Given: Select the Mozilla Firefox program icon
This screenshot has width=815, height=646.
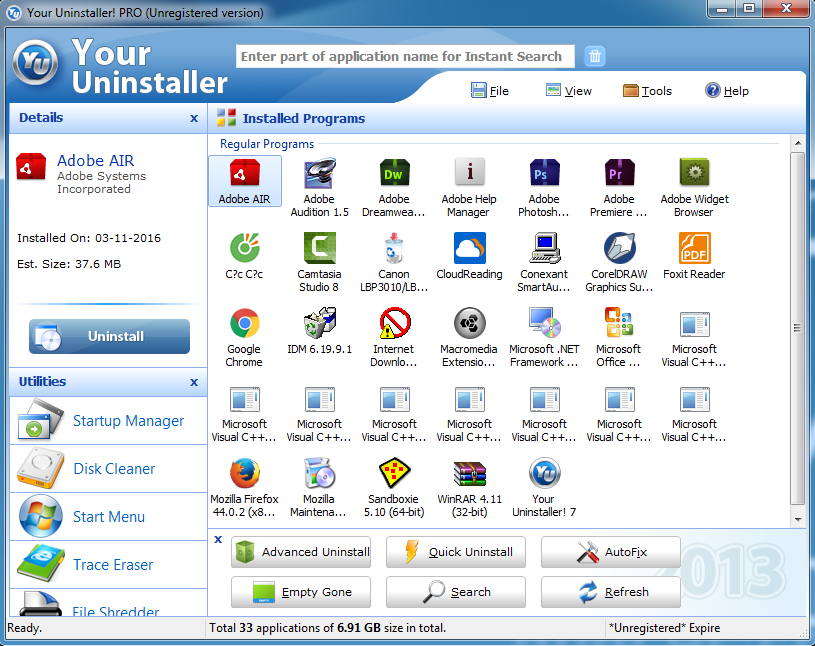Looking at the screenshot, I should (244, 474).
